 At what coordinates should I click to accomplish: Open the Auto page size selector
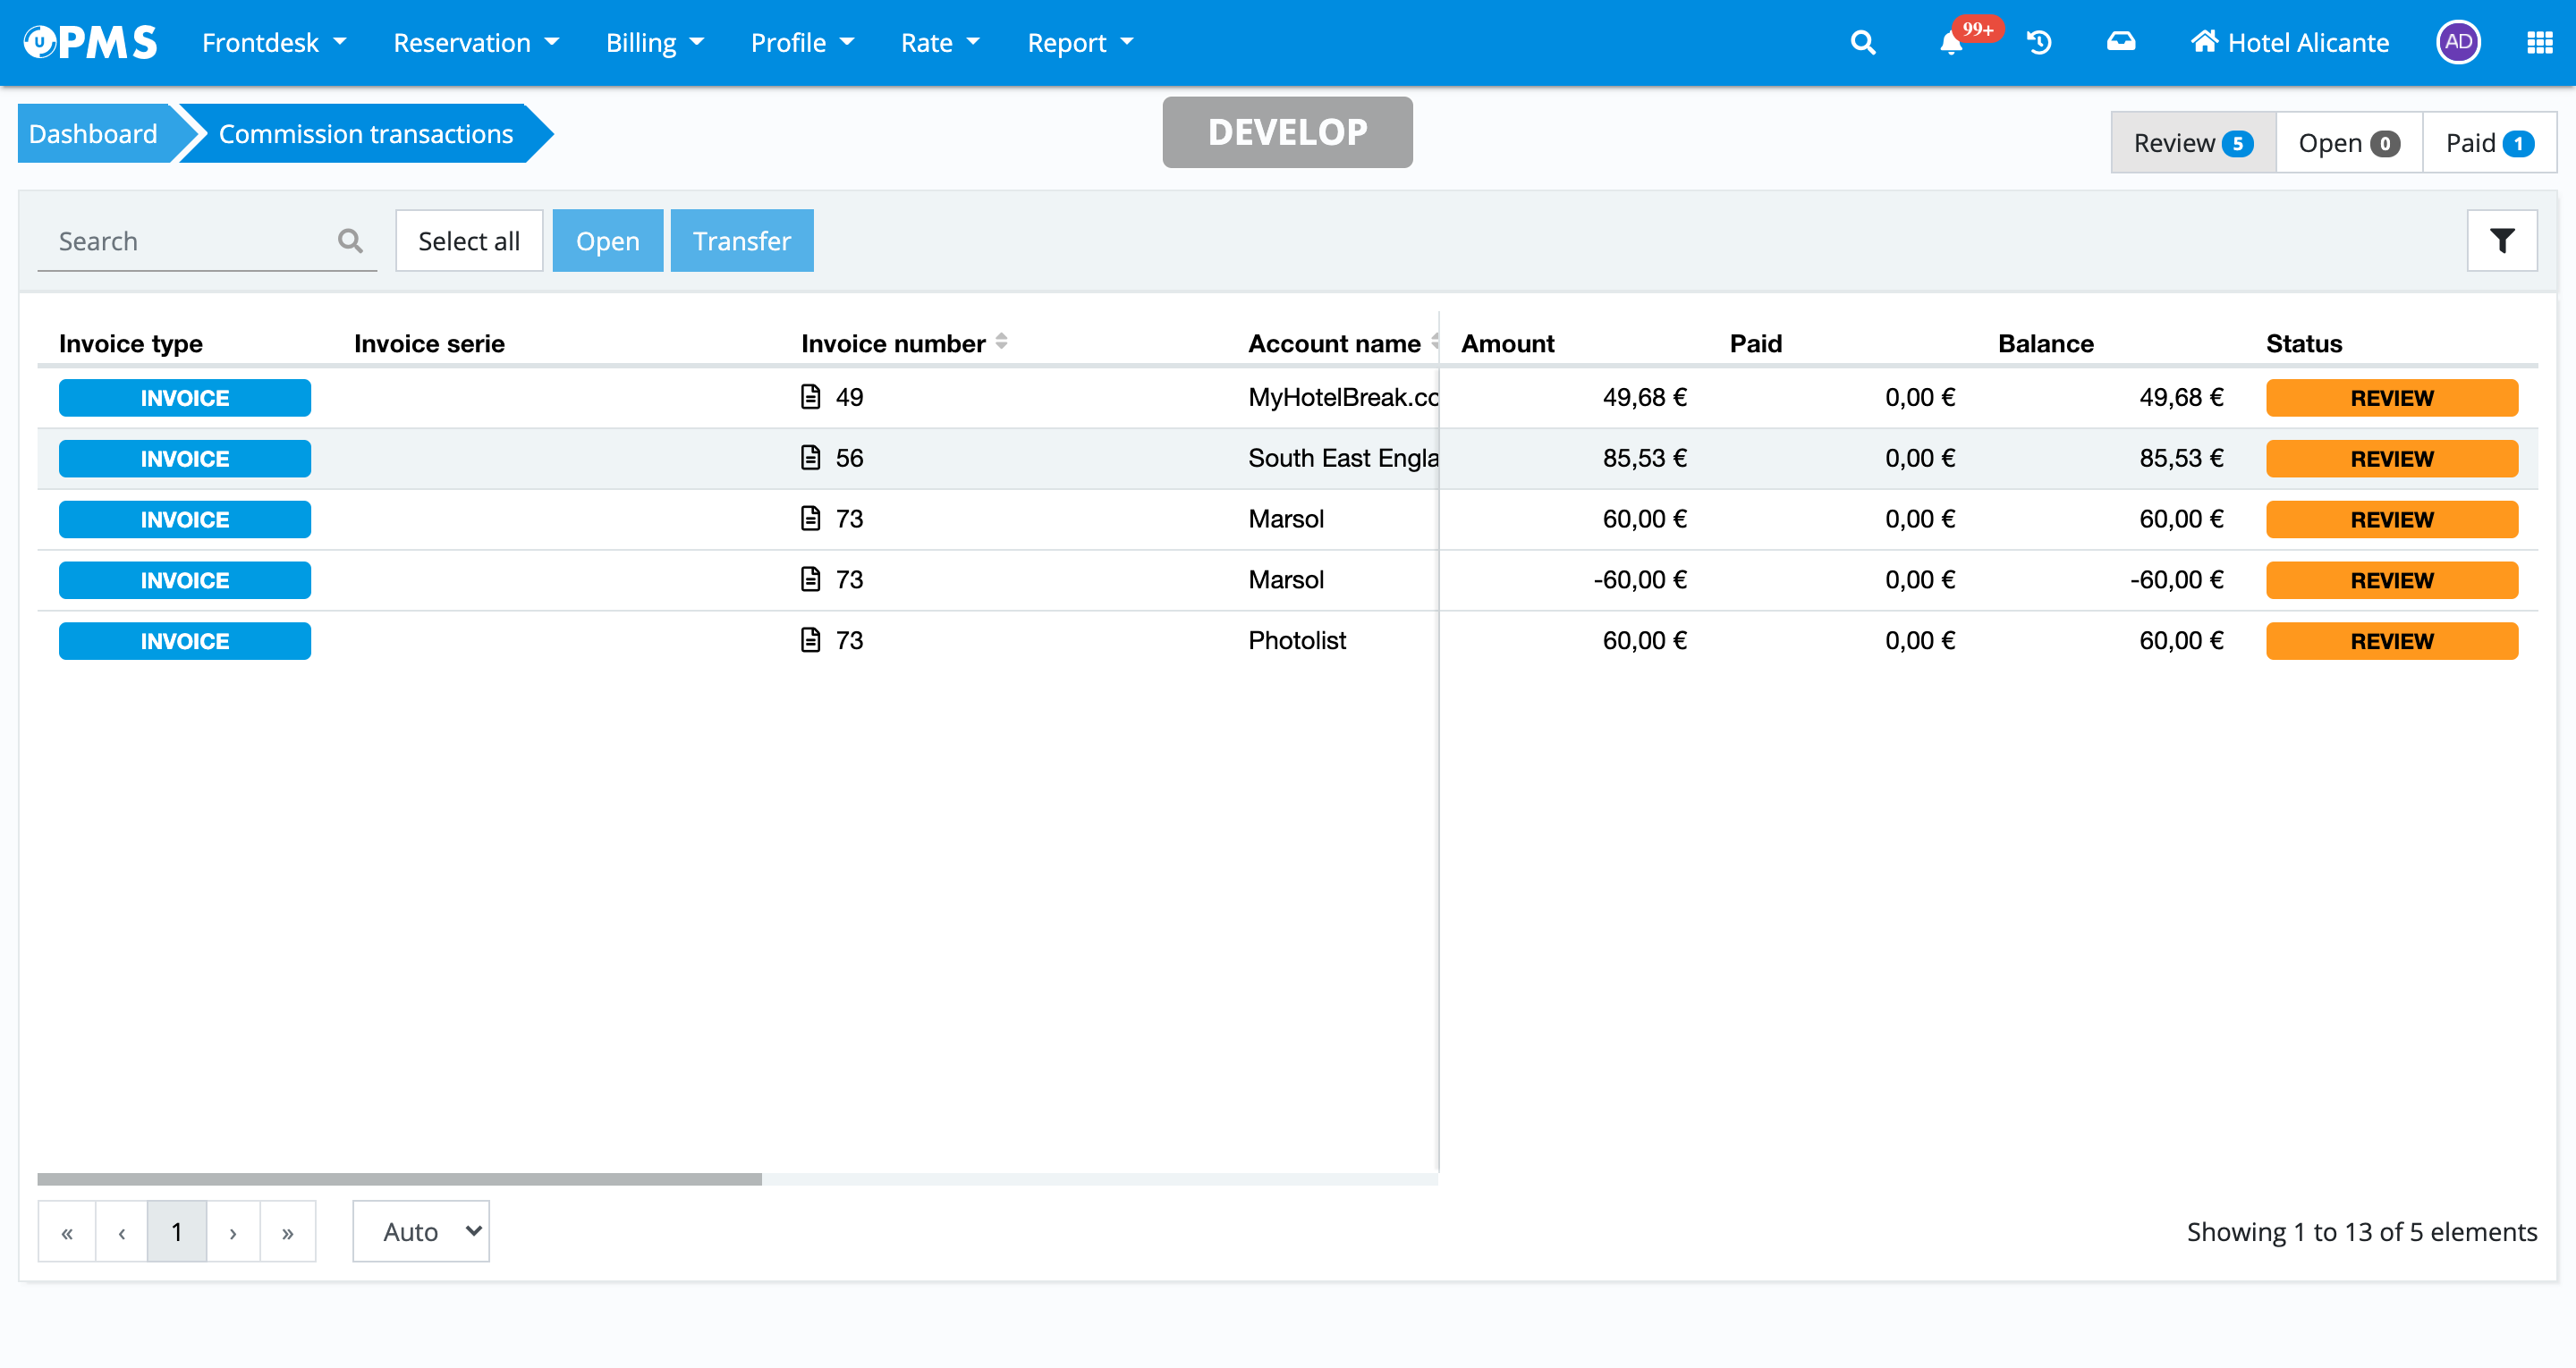(x=420, y=1231)
